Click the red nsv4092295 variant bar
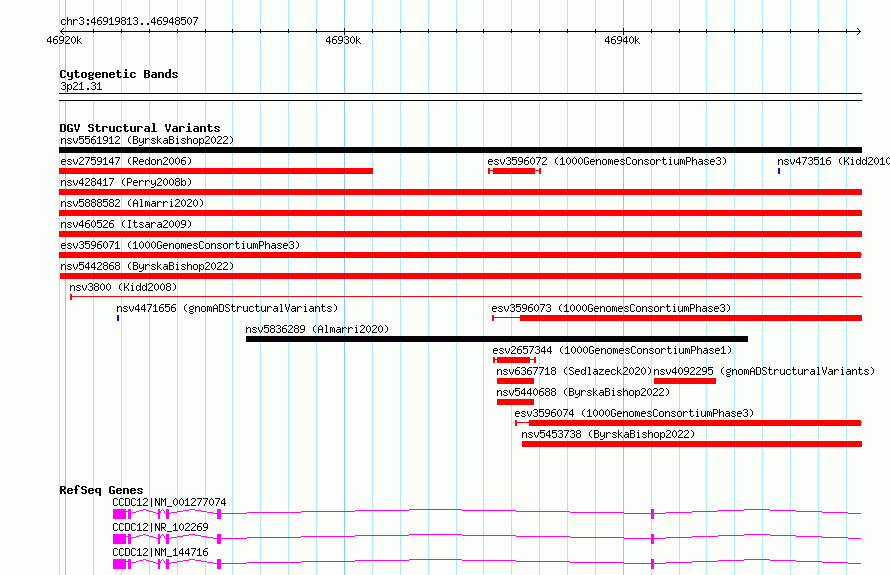Image resolution: width=890 pixels, height=575 pixels. click(685, 381)
